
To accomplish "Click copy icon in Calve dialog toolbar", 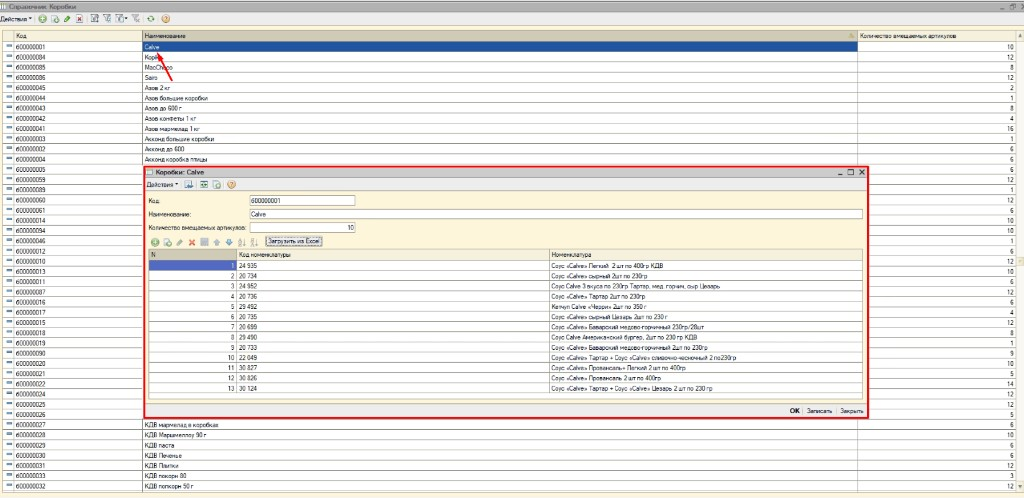I will coord(216,185).
